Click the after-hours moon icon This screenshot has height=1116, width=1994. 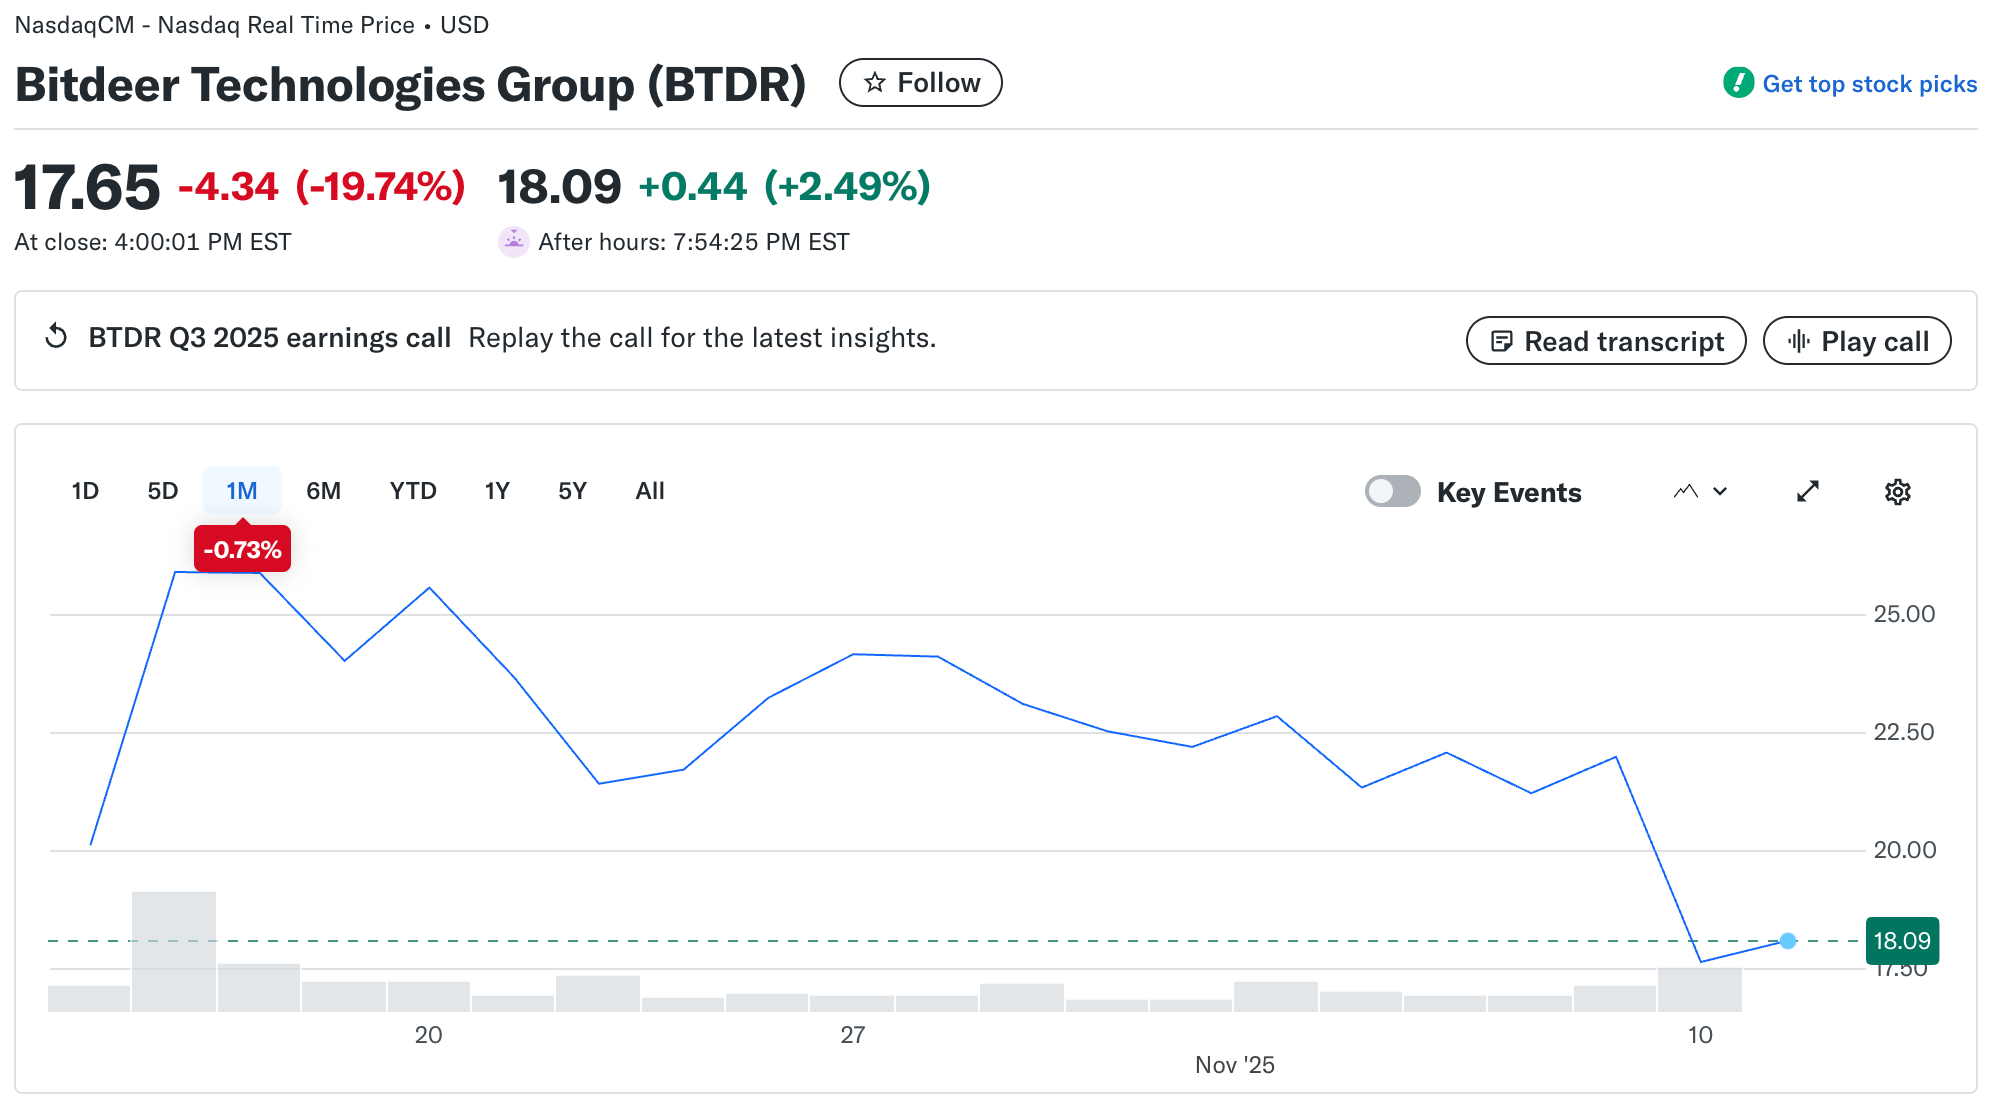514,241
